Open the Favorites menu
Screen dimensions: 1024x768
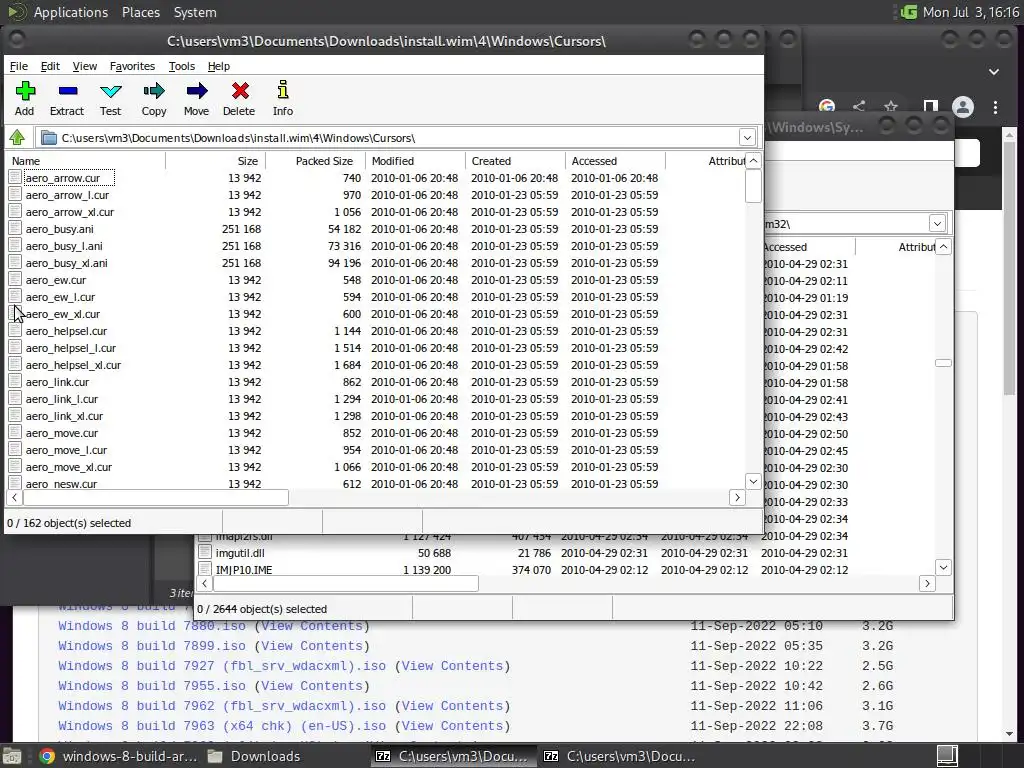[133, 66]
